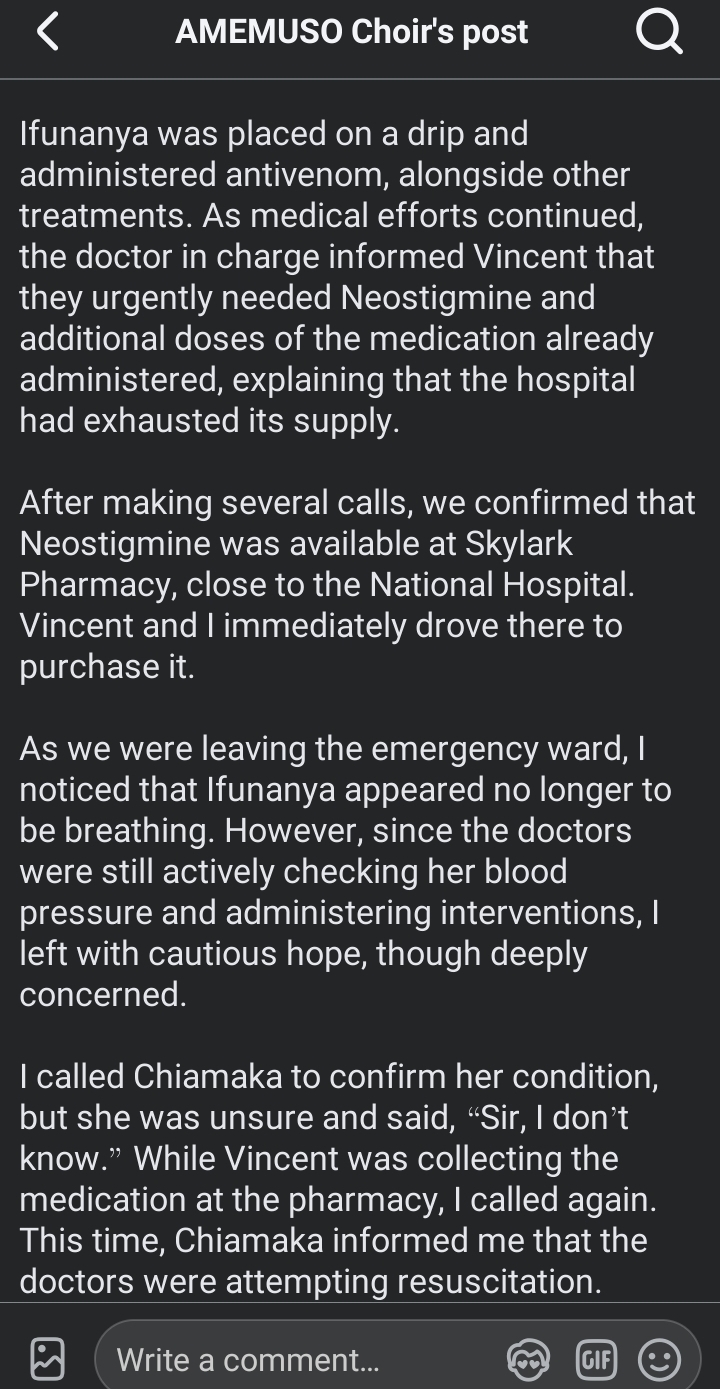Open the avatar stickers picker
The width and height of the screenshot is (720, 1389).
[x=528, y=1360]
